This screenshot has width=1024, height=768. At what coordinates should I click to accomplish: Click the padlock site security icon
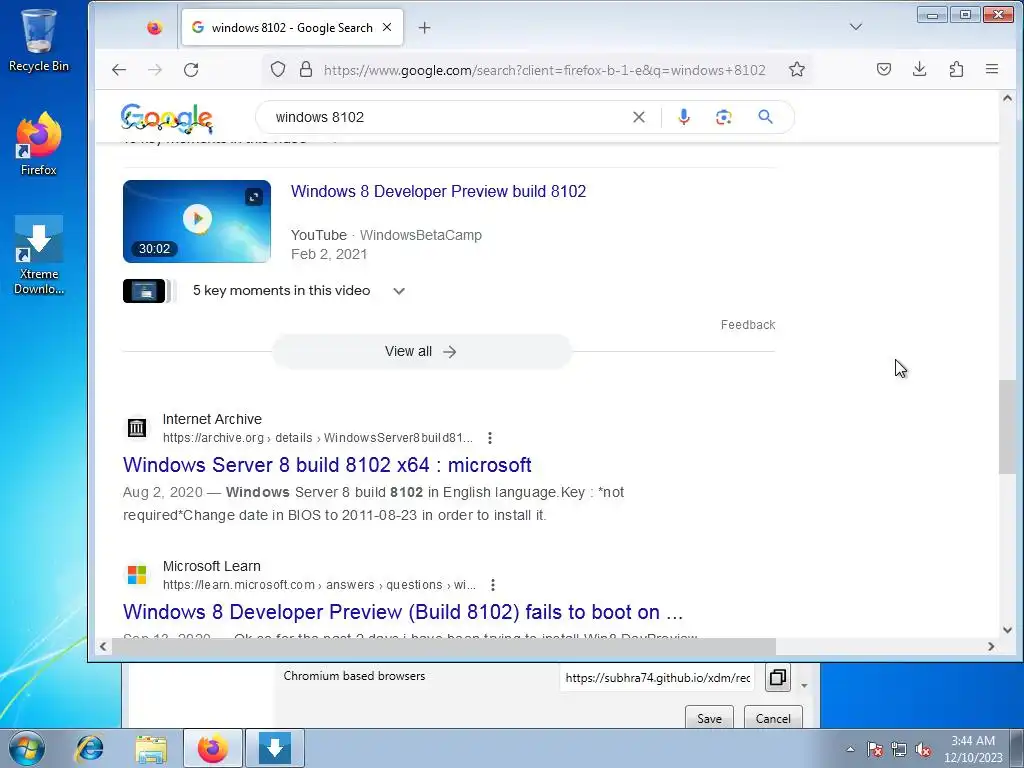(x=305, y=69)
